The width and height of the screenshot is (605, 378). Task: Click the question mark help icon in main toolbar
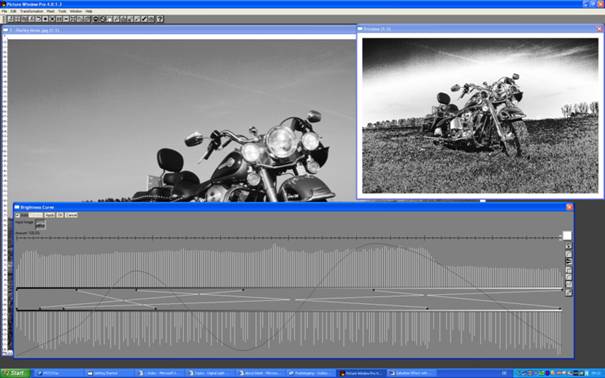coord(160,19)
